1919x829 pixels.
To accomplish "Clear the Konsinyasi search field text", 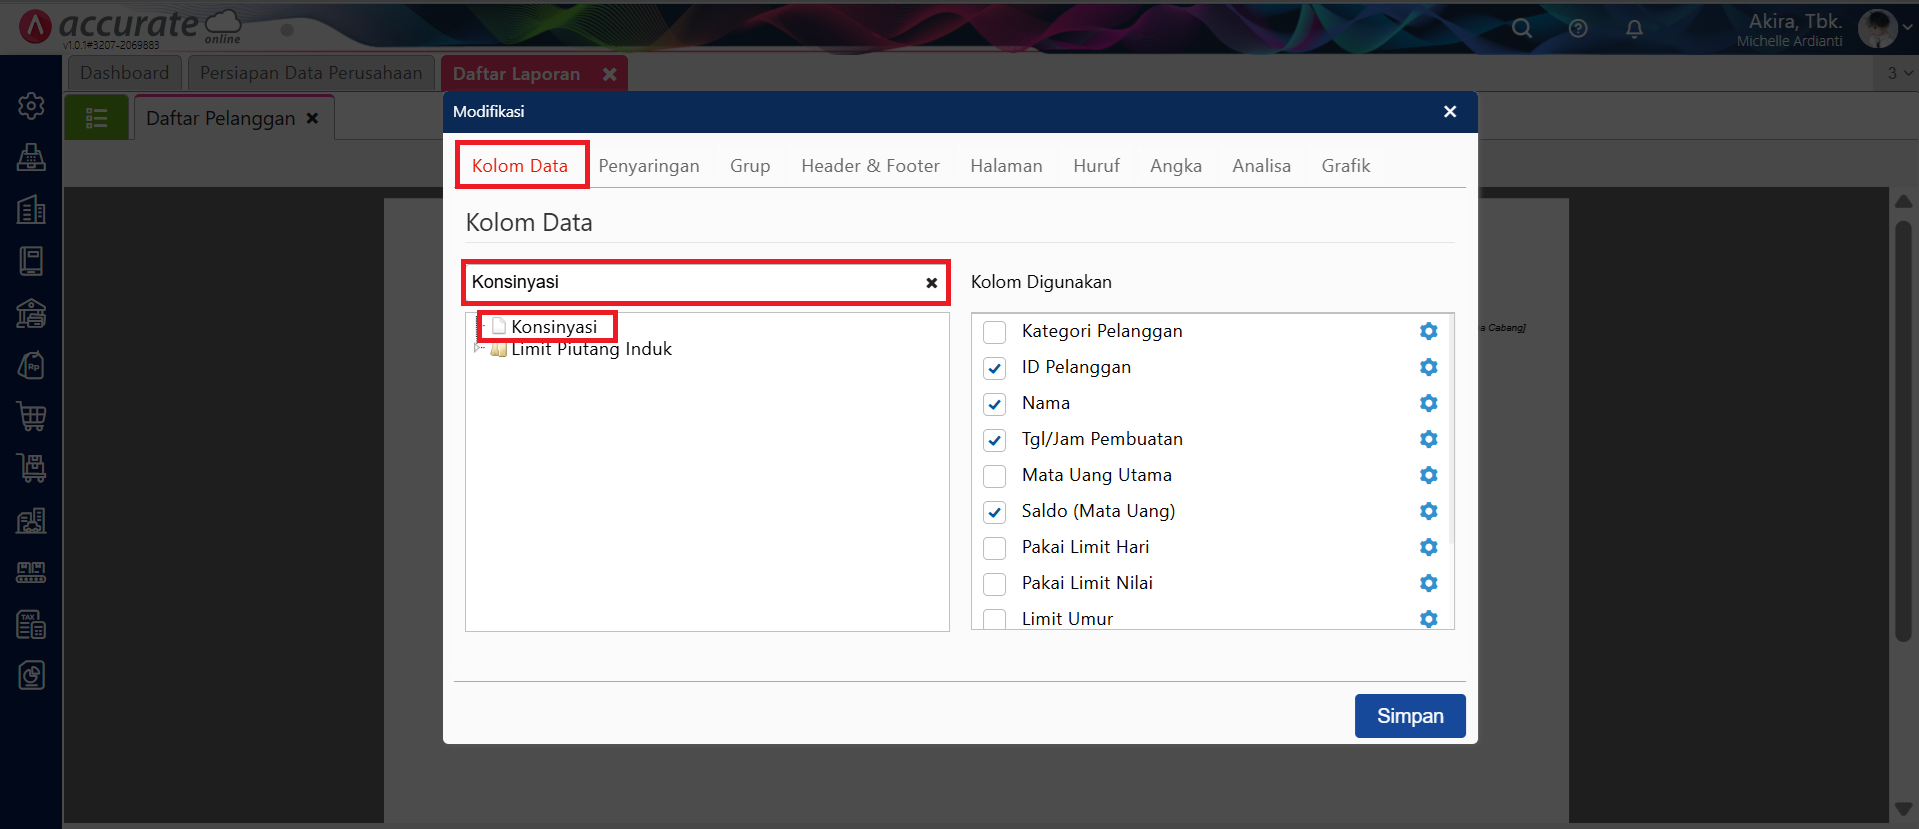I will [931, 283].
